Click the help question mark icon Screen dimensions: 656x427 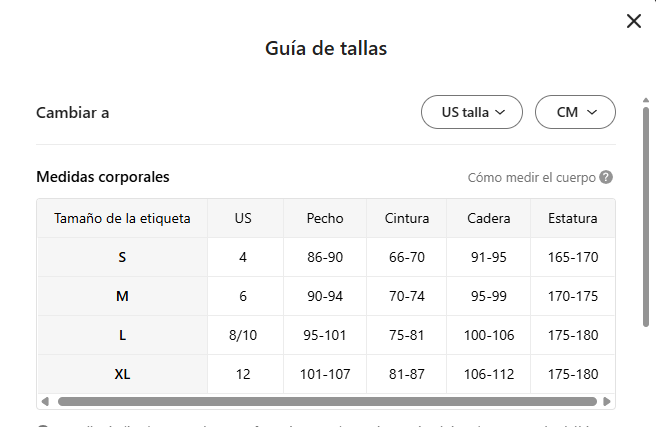606,178
